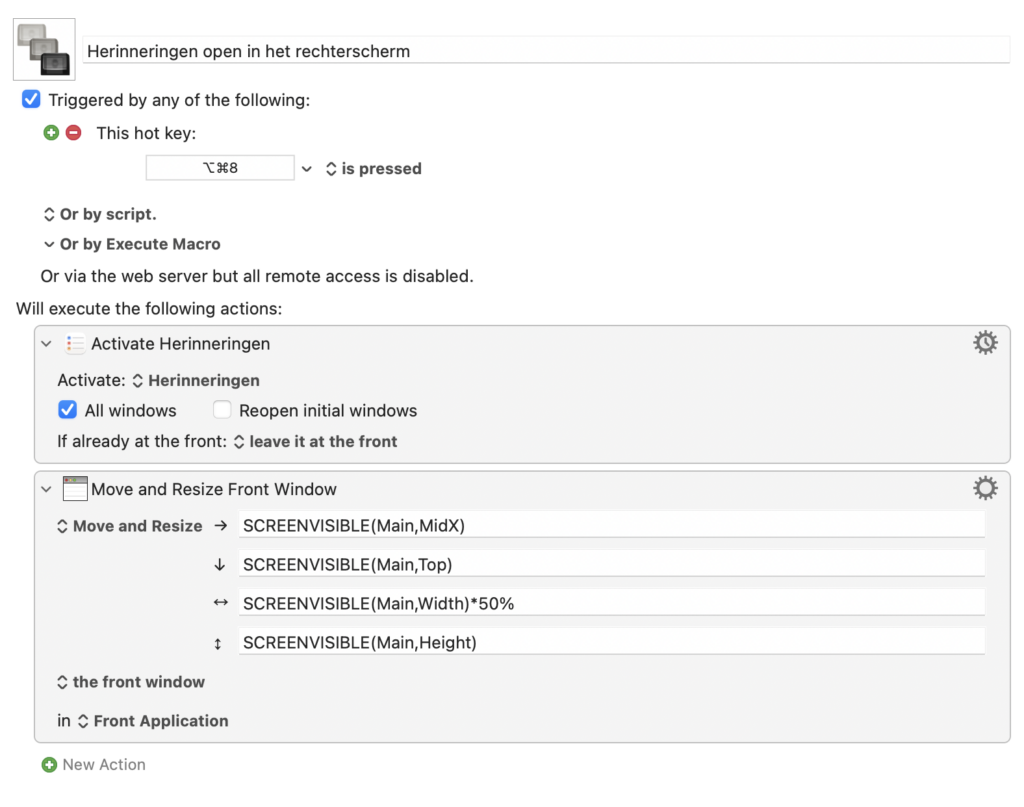Open the 'Or by Execute Macro' menu
Image resolution: width=1024 pixels, height=807 pixels.
tap(131, 244)
